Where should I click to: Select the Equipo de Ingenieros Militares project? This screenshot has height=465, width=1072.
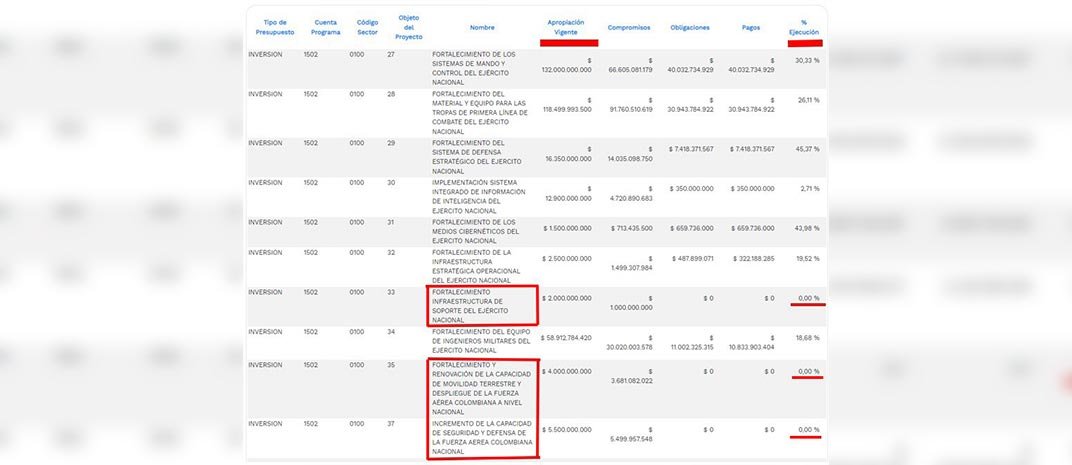click(x=481, y=341)
